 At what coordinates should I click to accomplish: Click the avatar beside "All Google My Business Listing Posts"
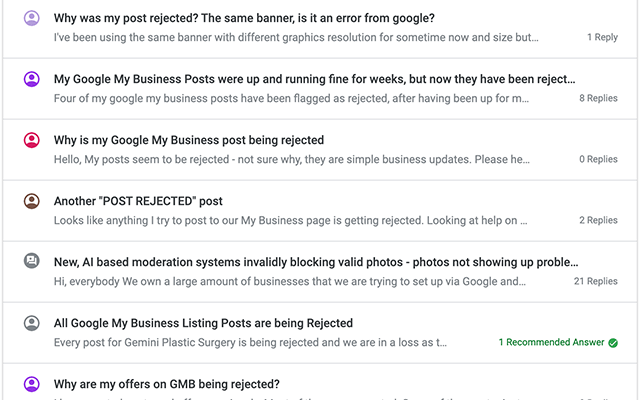31,323
